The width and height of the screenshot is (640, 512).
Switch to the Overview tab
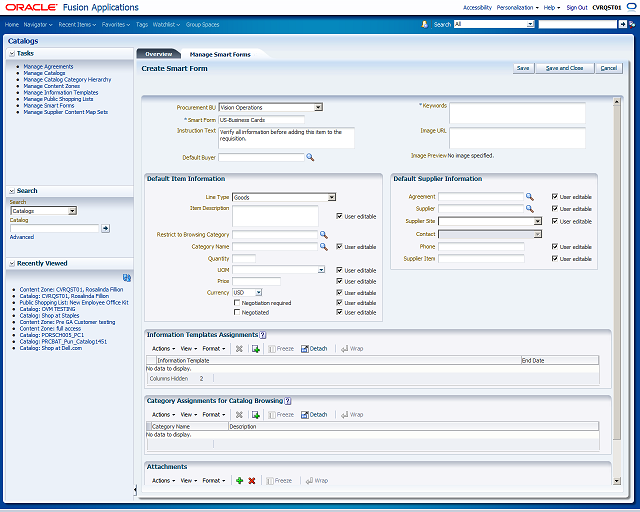pos(159,54)
